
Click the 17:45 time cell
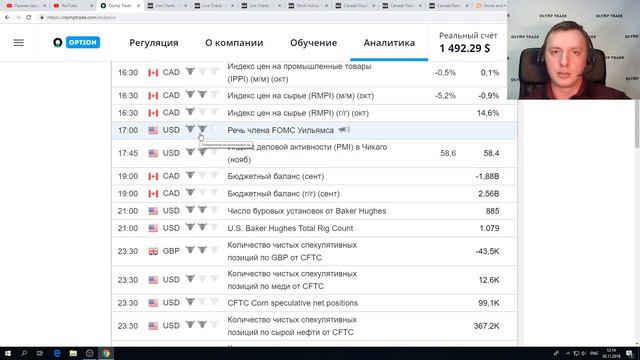(128, 153)
